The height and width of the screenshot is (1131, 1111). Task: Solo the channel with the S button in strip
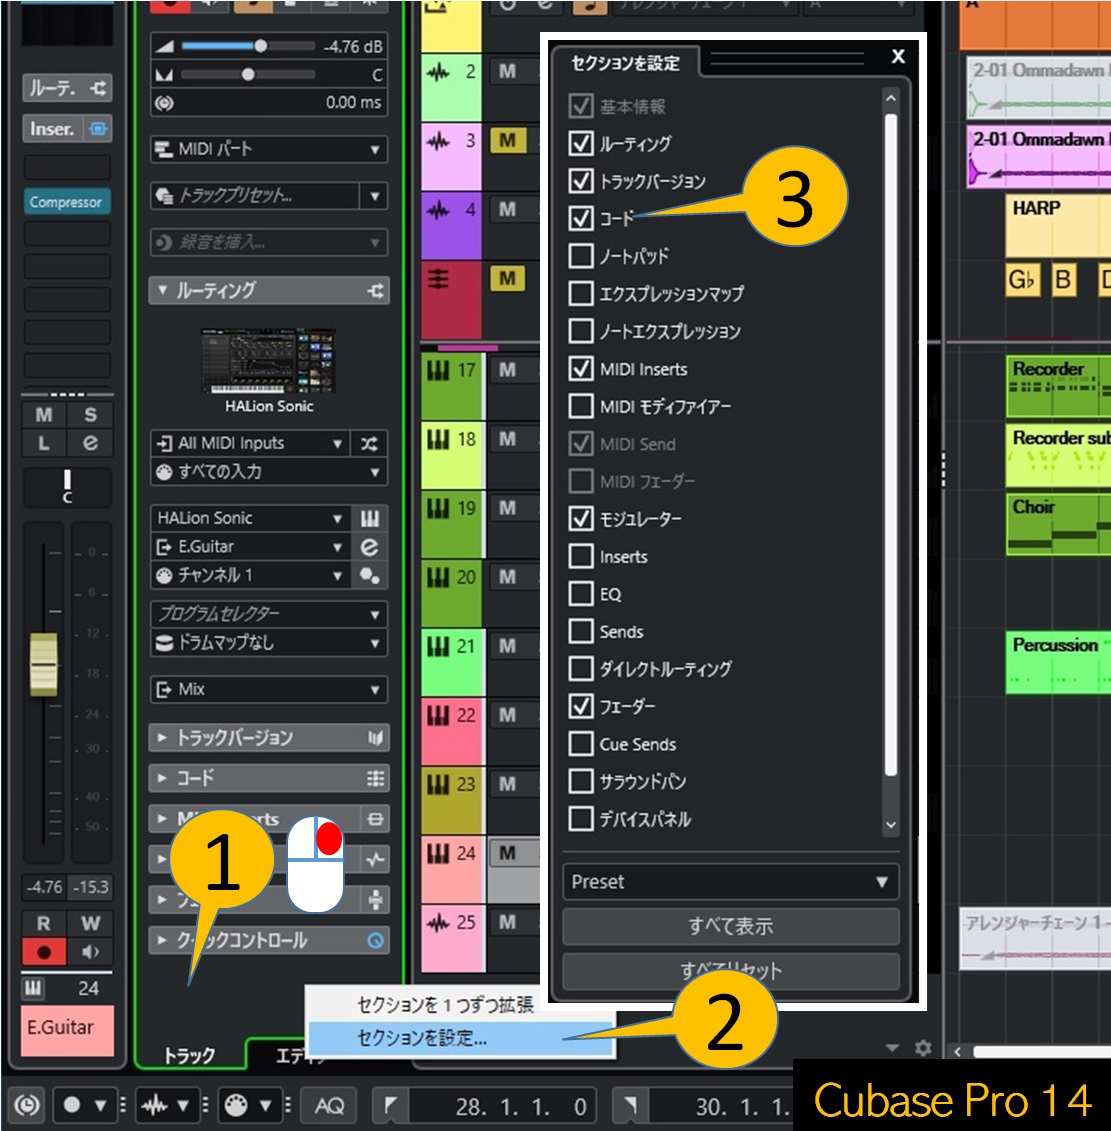90,415
